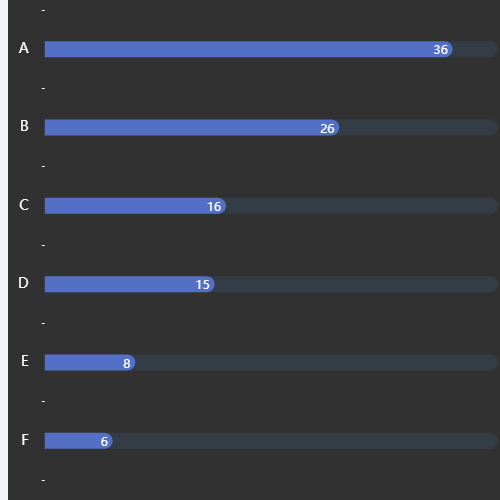Click the value label 26
Screen dimensions: 500x500
327,128
